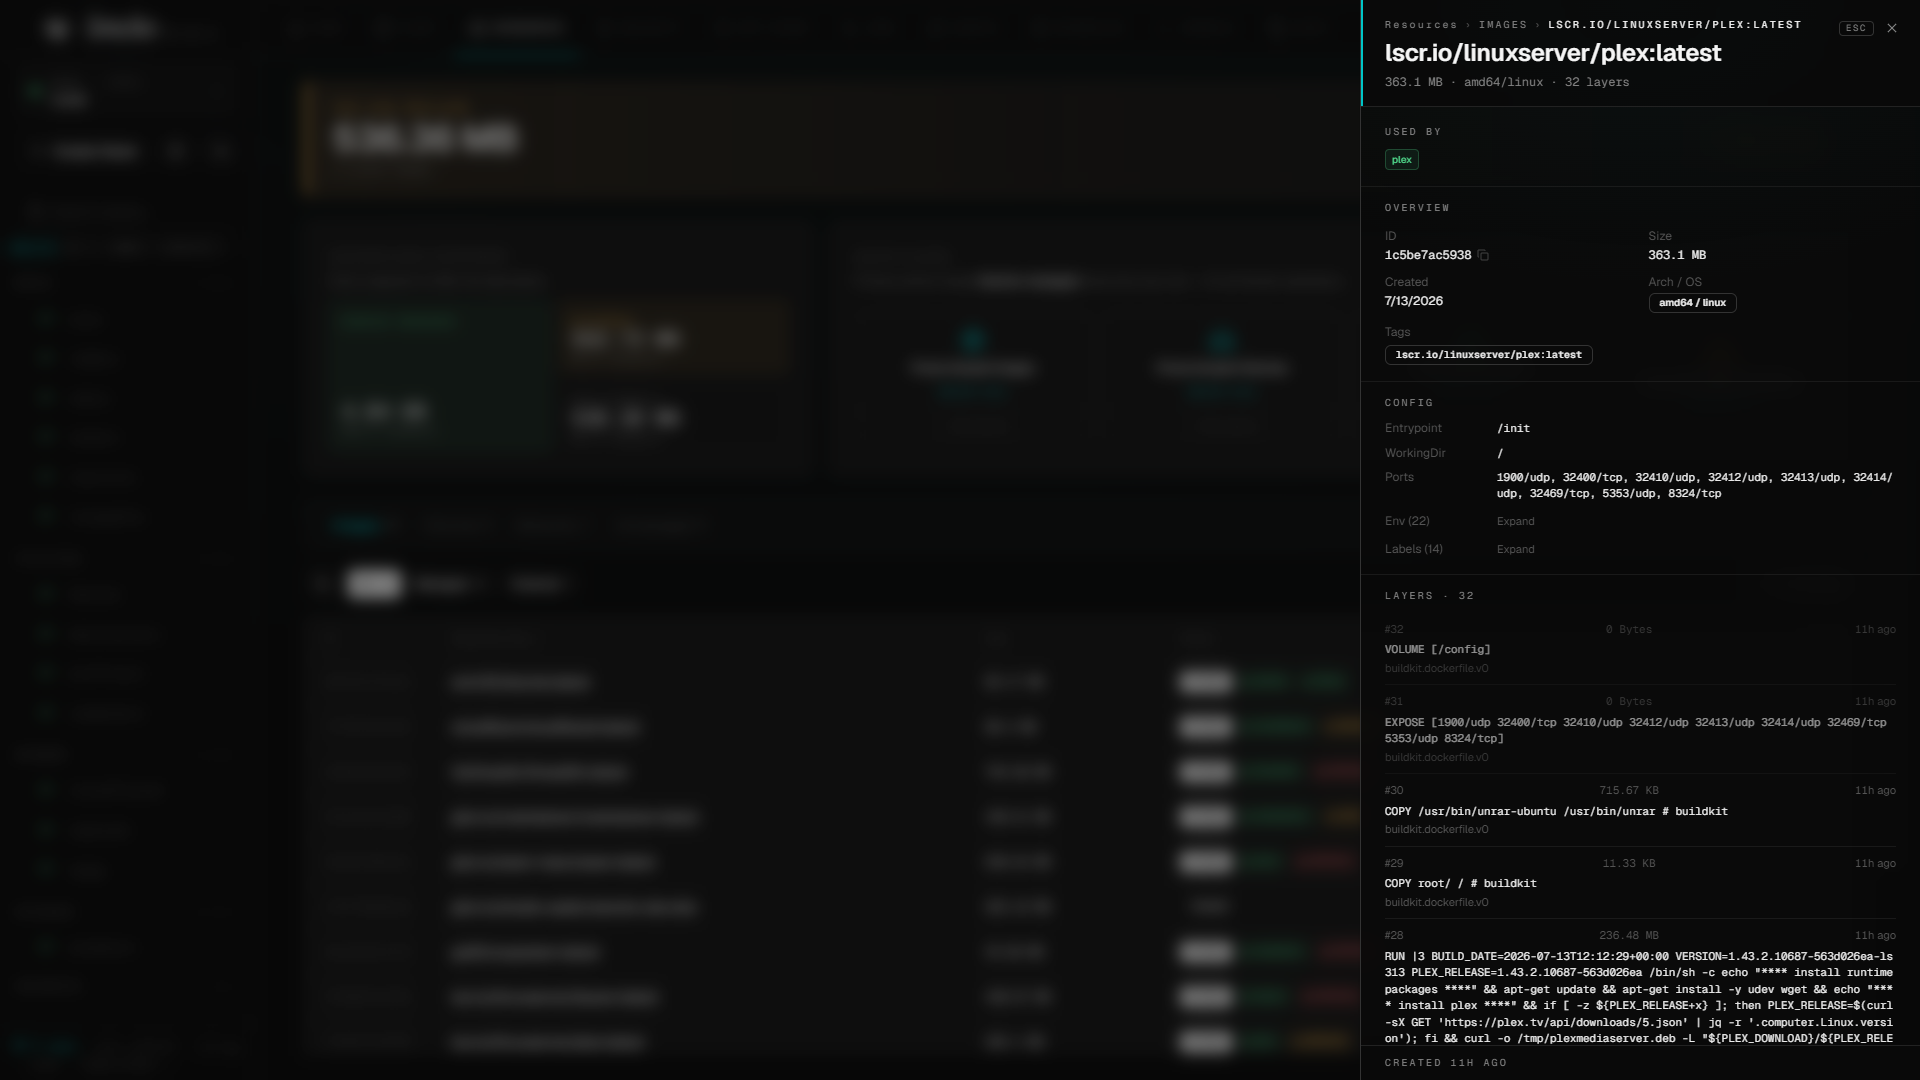Click buildkit.dockerfile.v0 under COPY root/ layer
The image size is (1920, 1080).
(1436, 903)
